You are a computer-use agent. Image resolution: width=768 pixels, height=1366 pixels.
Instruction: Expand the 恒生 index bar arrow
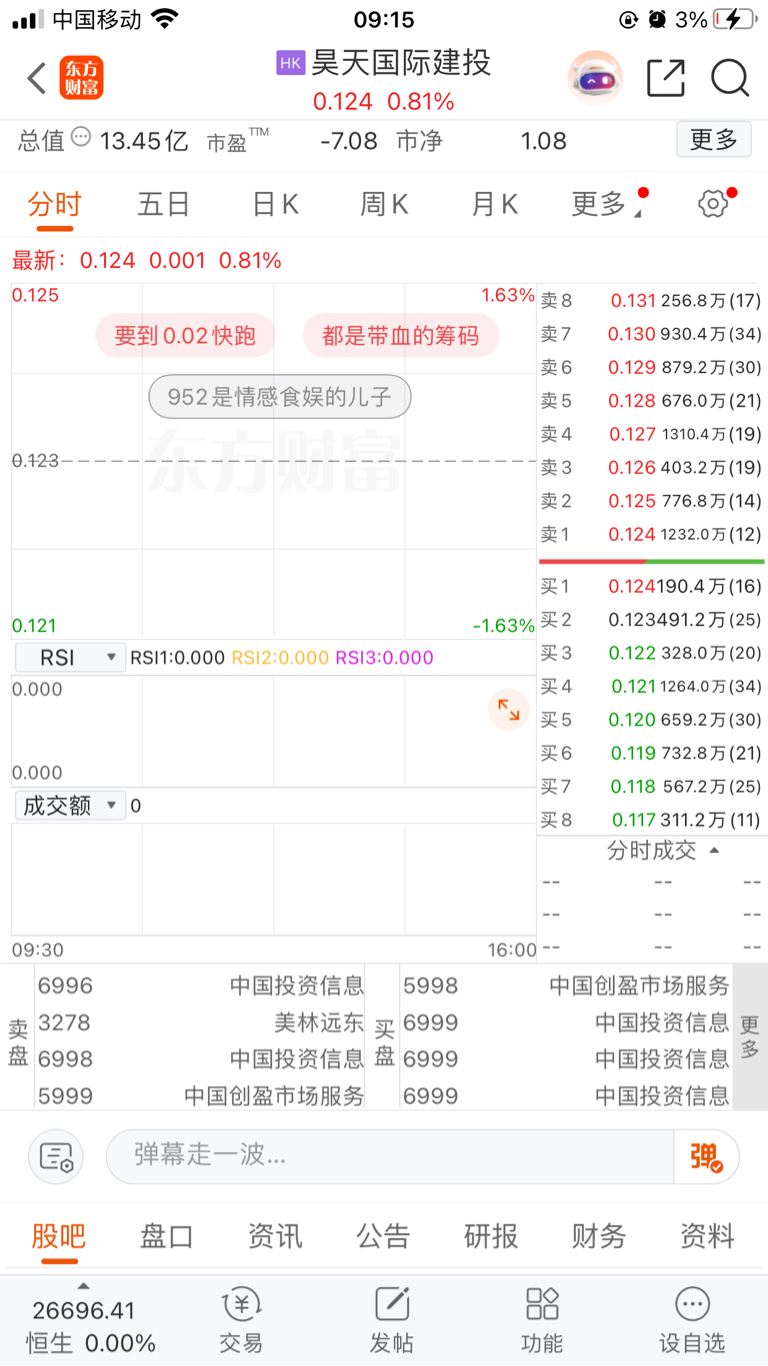coord(83,1286)
